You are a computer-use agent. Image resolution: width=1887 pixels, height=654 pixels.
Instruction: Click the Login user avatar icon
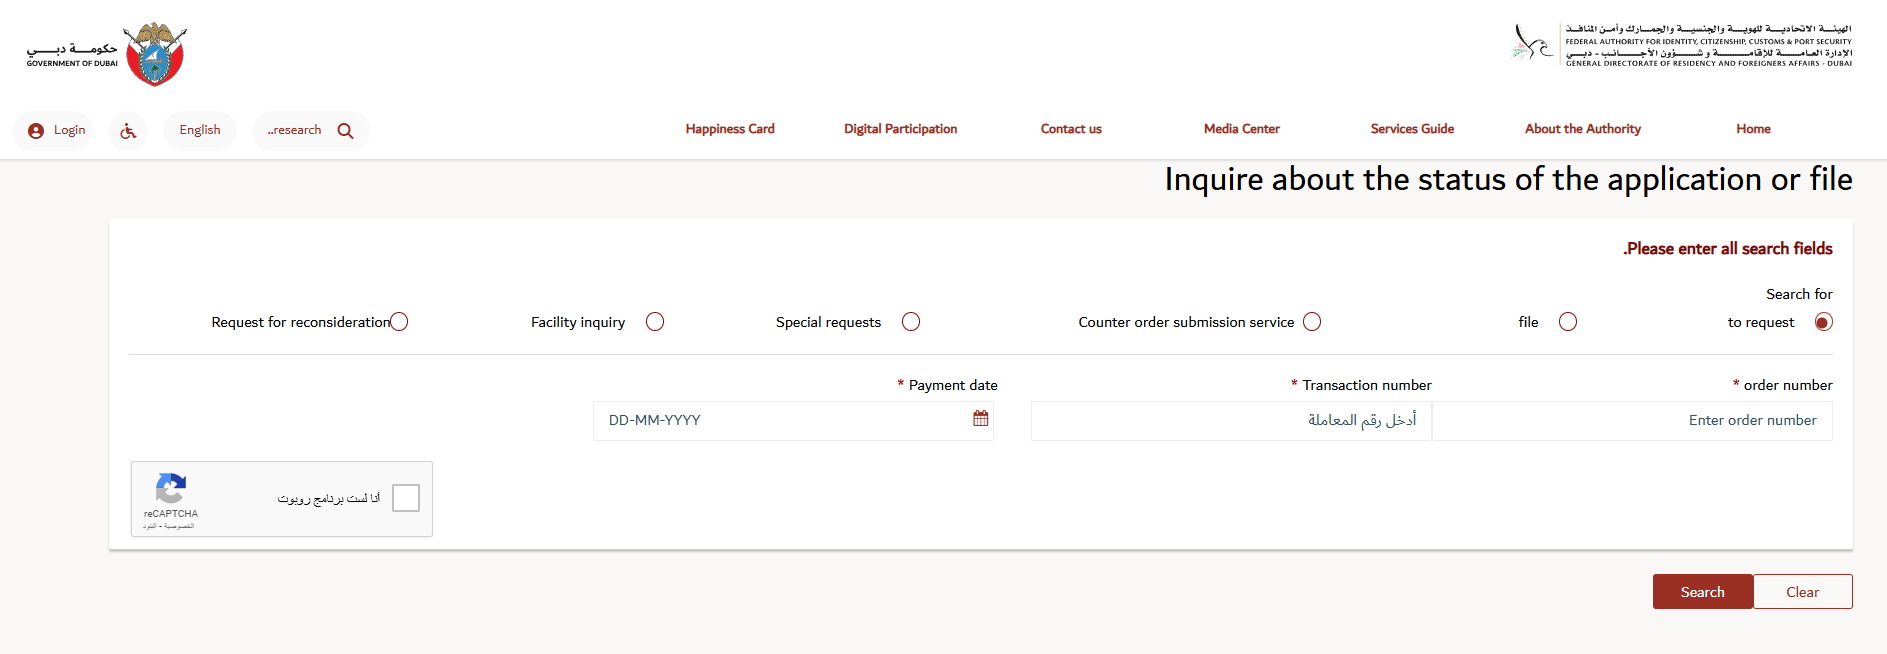point(36,131)
